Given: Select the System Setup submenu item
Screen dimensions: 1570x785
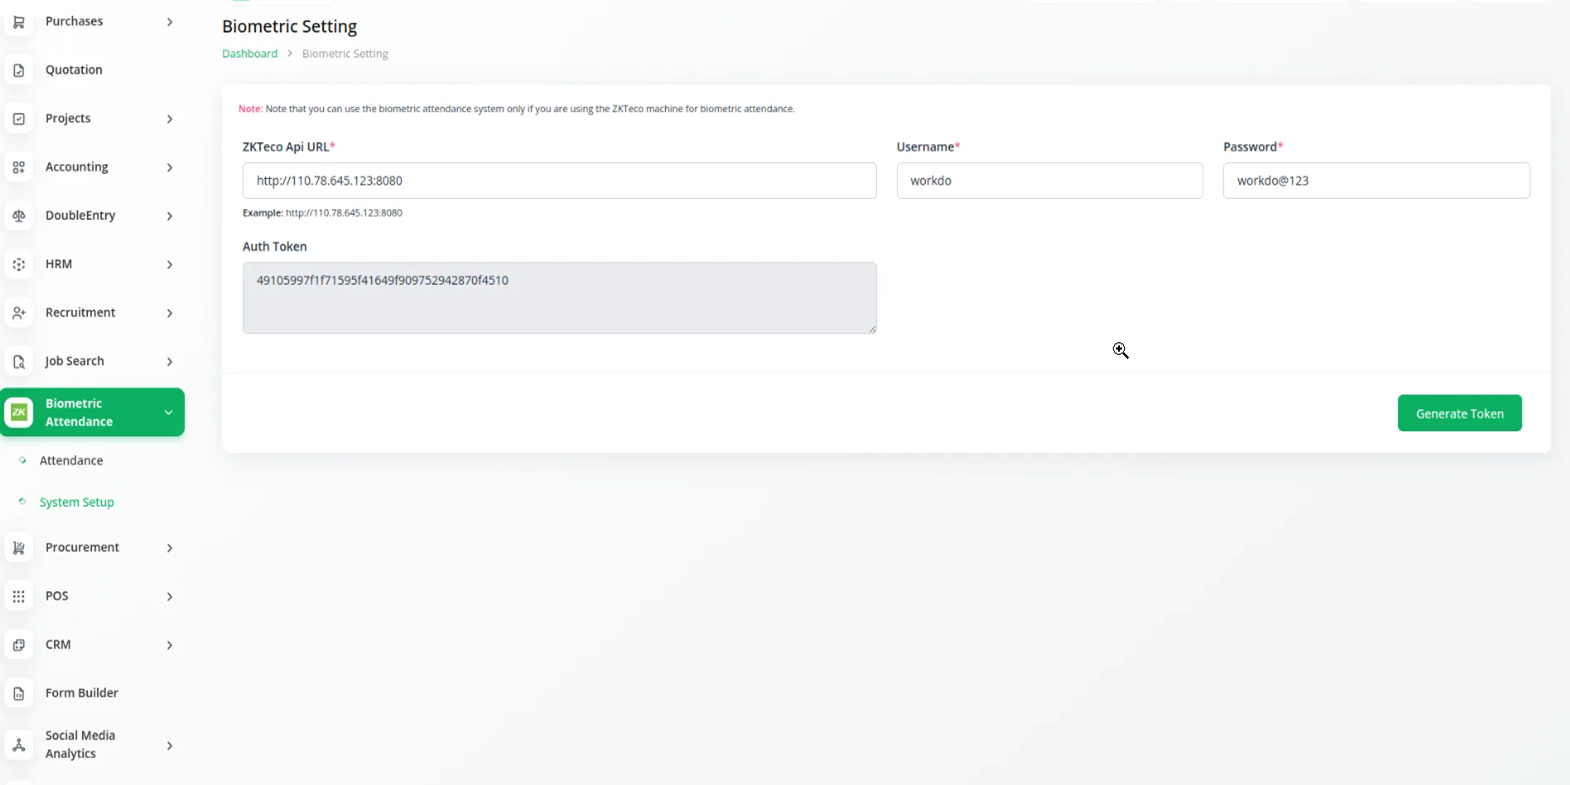Looking at the screenshot, I should click(77, 502).
